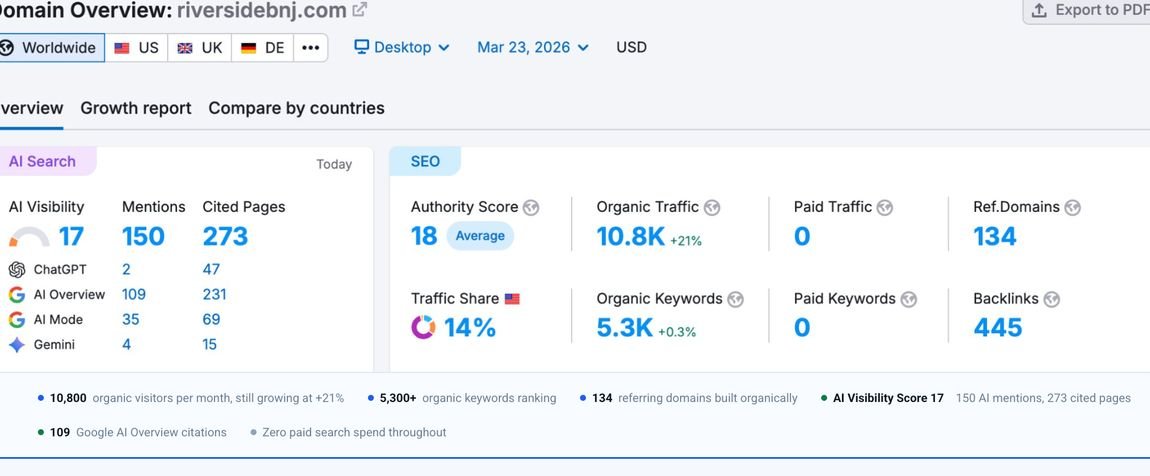Screen dimensions: 1150x476
Task: Click the globe icon next to Organic Traffic
Action: click(x=711, y=208)
